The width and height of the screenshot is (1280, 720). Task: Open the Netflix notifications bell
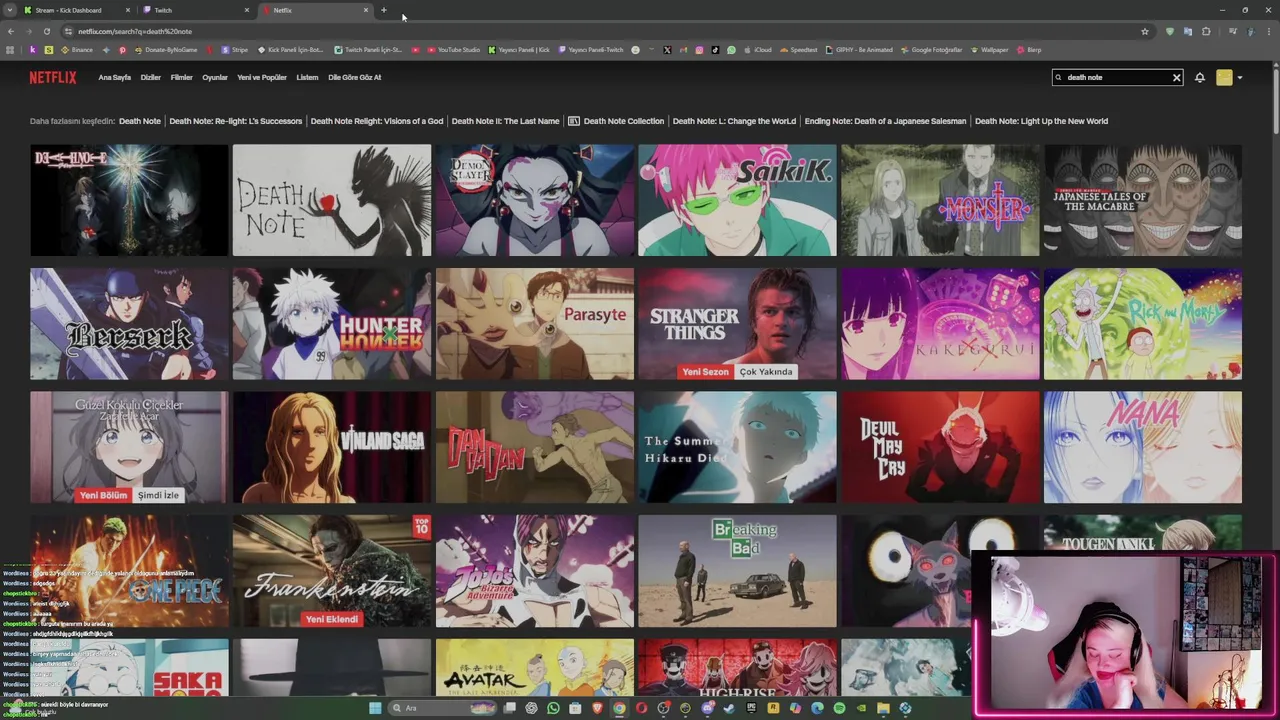(1199, 77)
